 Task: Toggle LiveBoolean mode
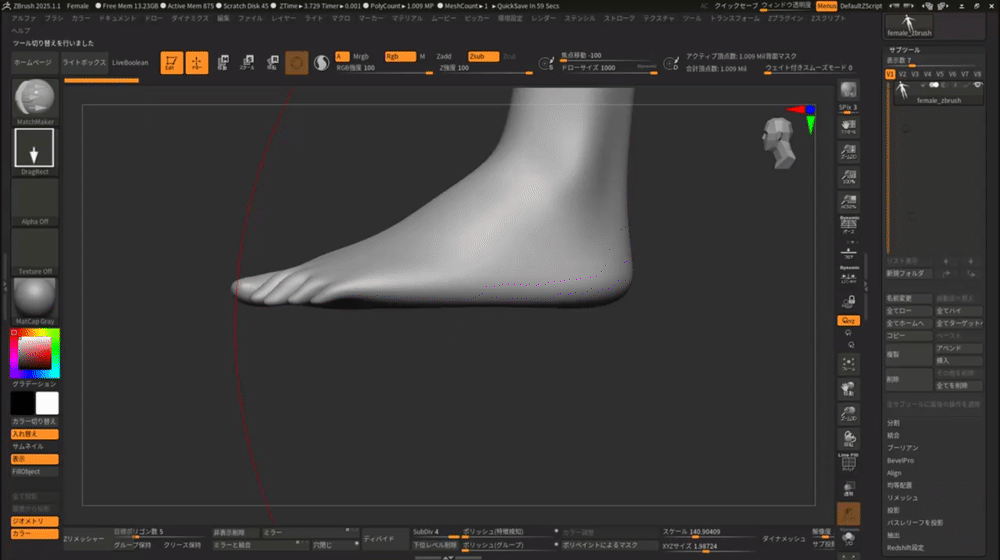[130, 63]
